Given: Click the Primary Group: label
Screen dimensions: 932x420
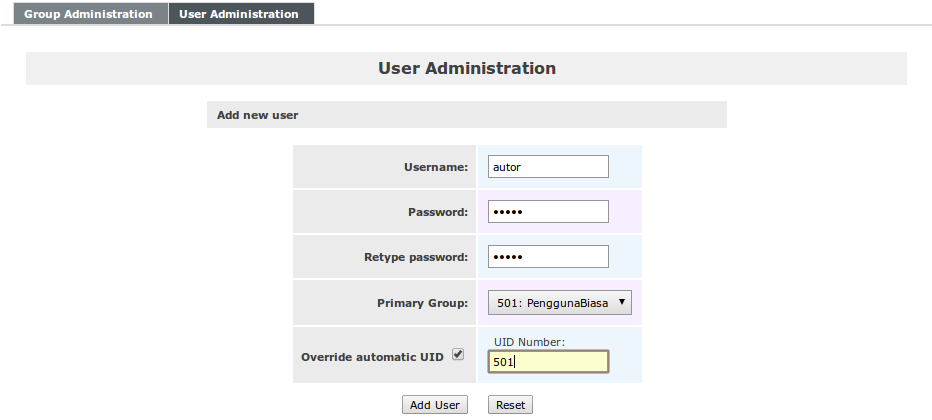Looking at the screenshot, I should [x=422, y=303].
